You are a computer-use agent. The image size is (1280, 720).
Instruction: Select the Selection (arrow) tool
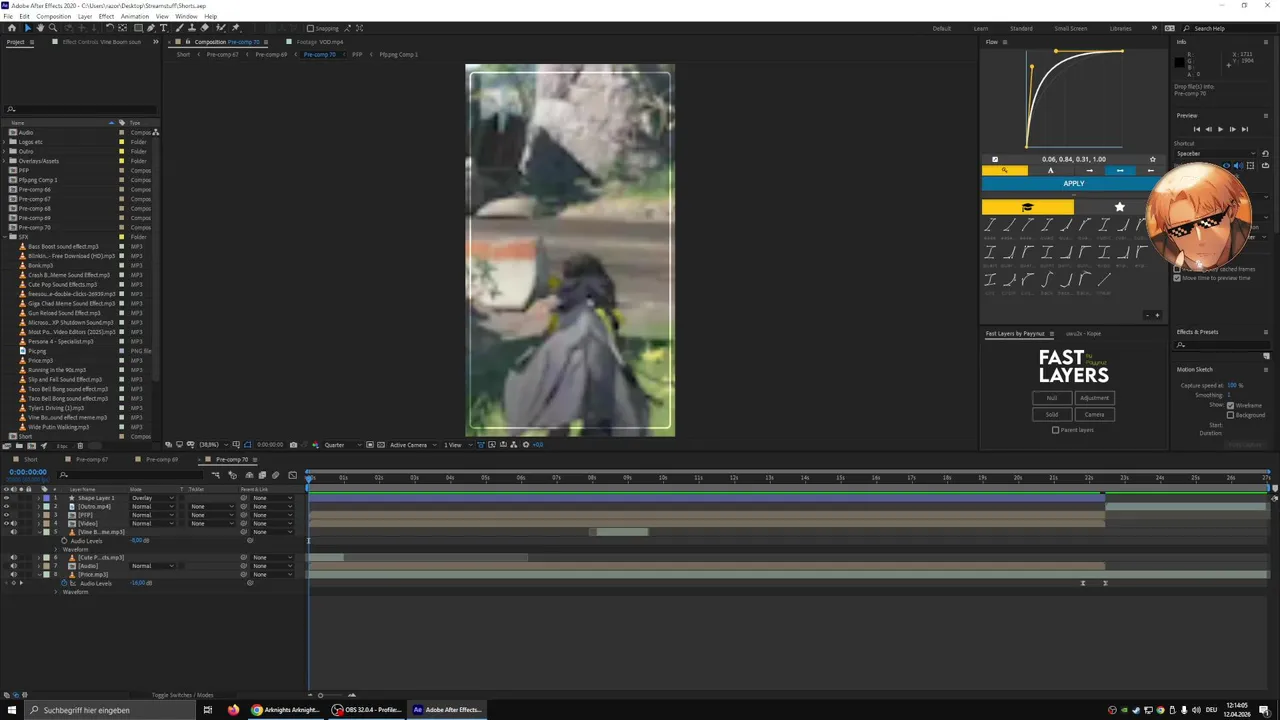tap(28, 28)
